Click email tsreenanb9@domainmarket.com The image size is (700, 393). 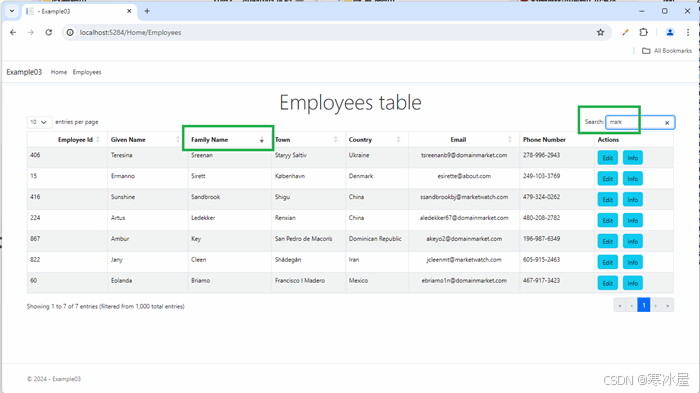(464, 155)
